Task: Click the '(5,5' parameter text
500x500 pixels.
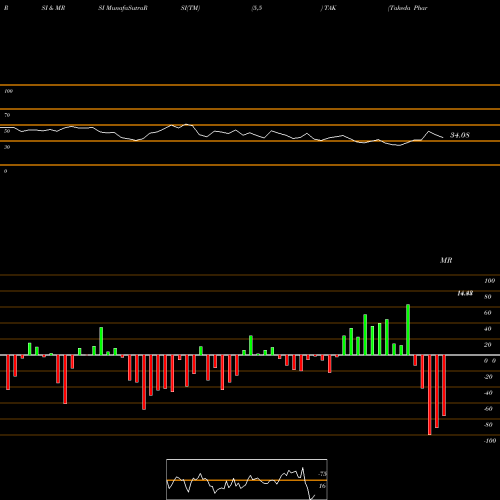Action: [x=257, y=8]
